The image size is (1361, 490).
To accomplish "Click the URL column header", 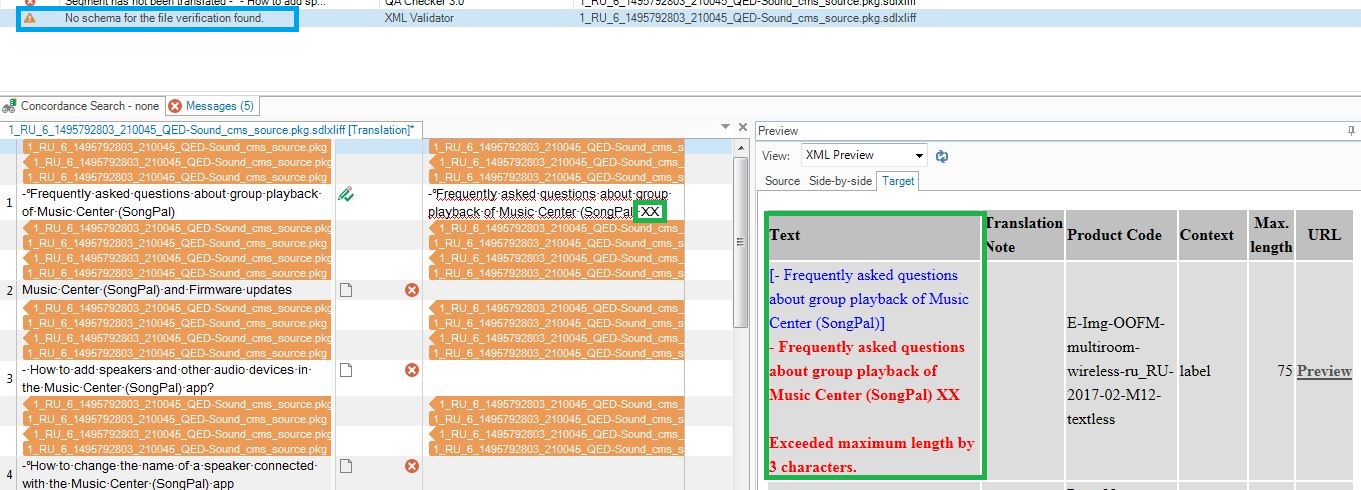I will coord(1324,235).
